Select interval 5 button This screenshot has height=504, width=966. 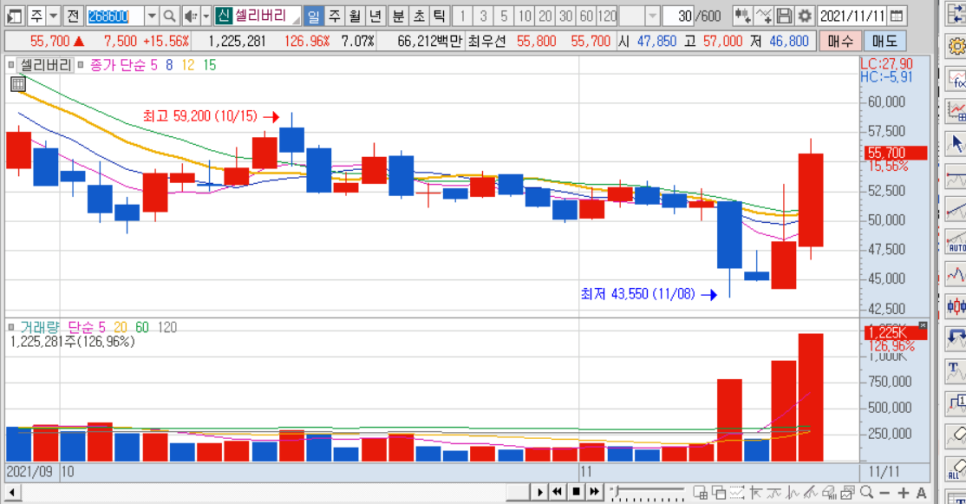coord(504,16)
